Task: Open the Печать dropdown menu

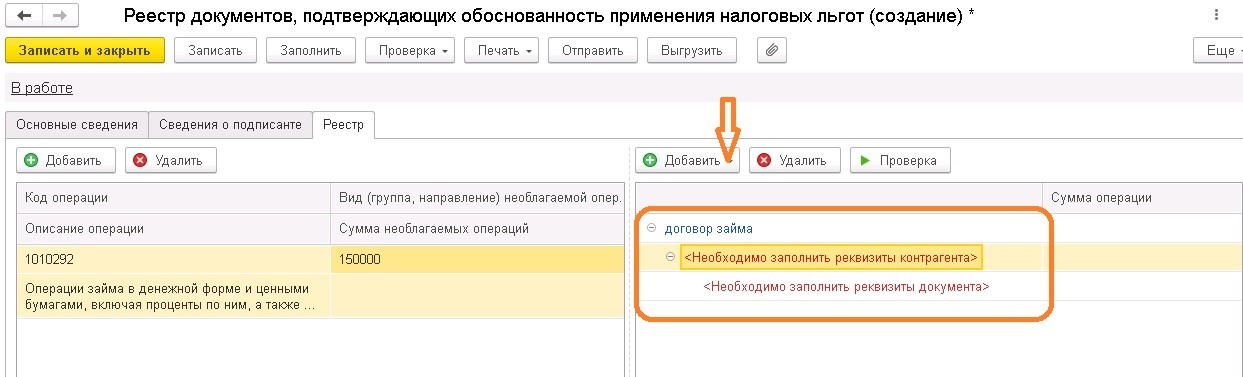Action: click(x=502, y=50)
